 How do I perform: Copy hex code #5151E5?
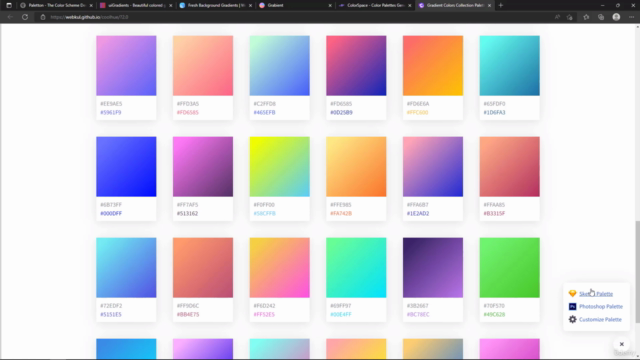click(111, 314)
